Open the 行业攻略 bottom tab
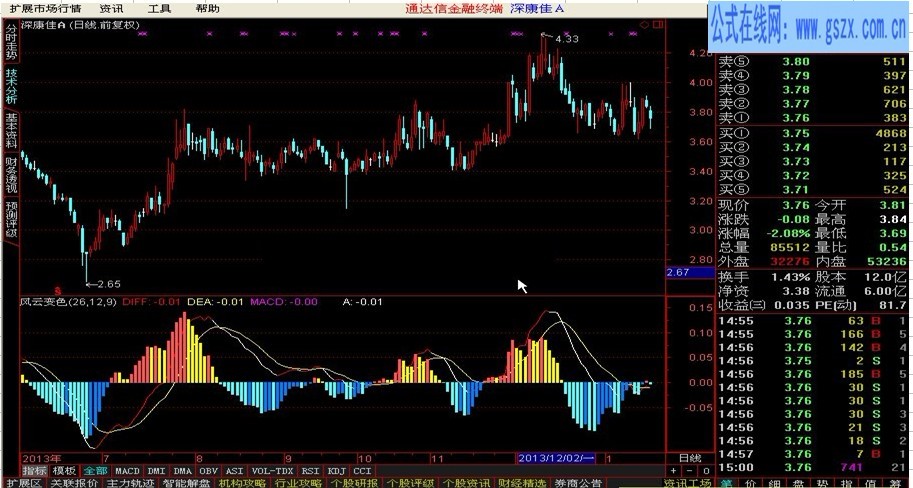Image resolution: width=913 pixels, height=488 pixels. point(298,483)
